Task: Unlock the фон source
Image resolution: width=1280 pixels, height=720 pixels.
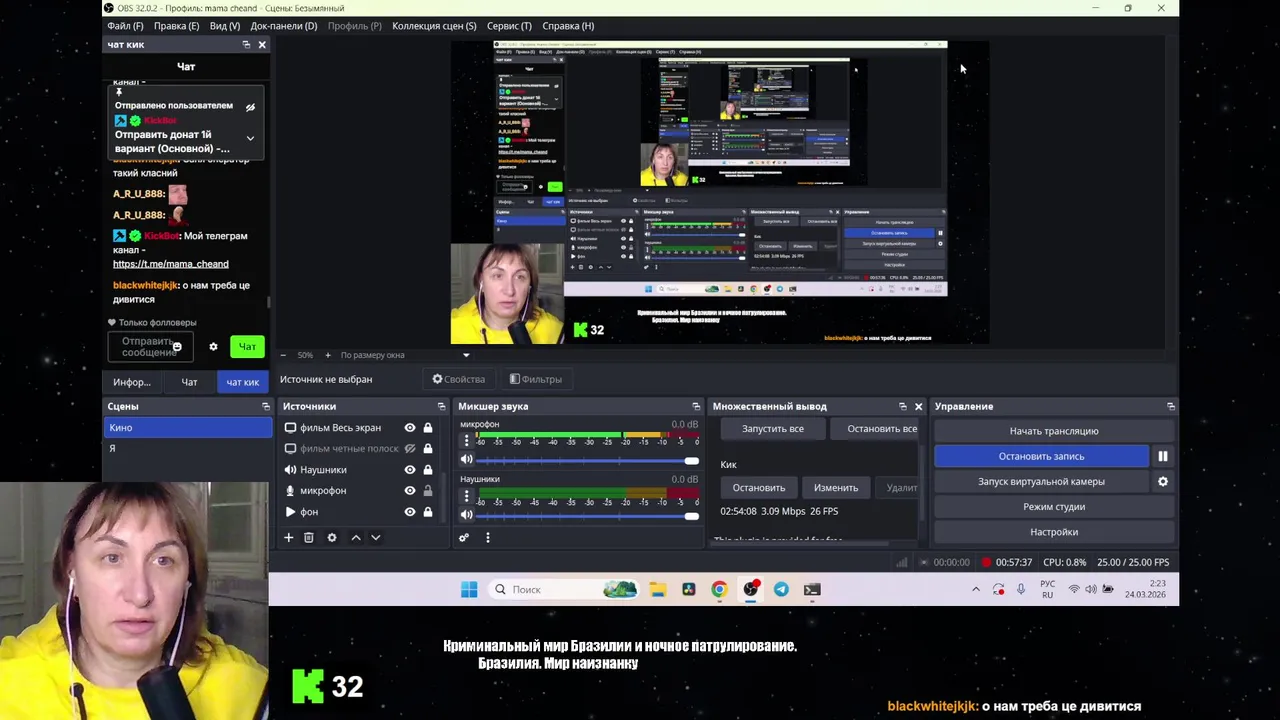Action: point(428,512)
